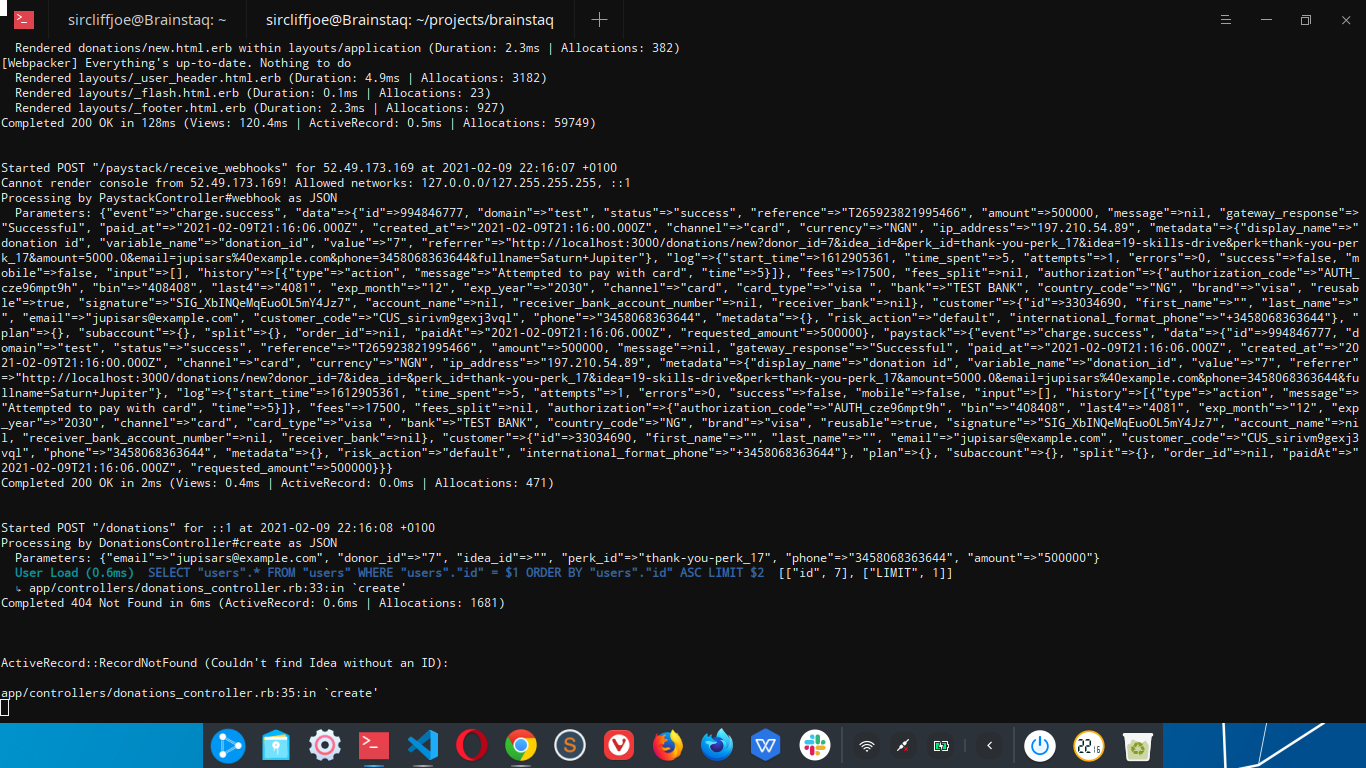Screen dimensions: 1366x768
Task: Launch Visual Studio Code from the taskbar
Action: point(422,745)
